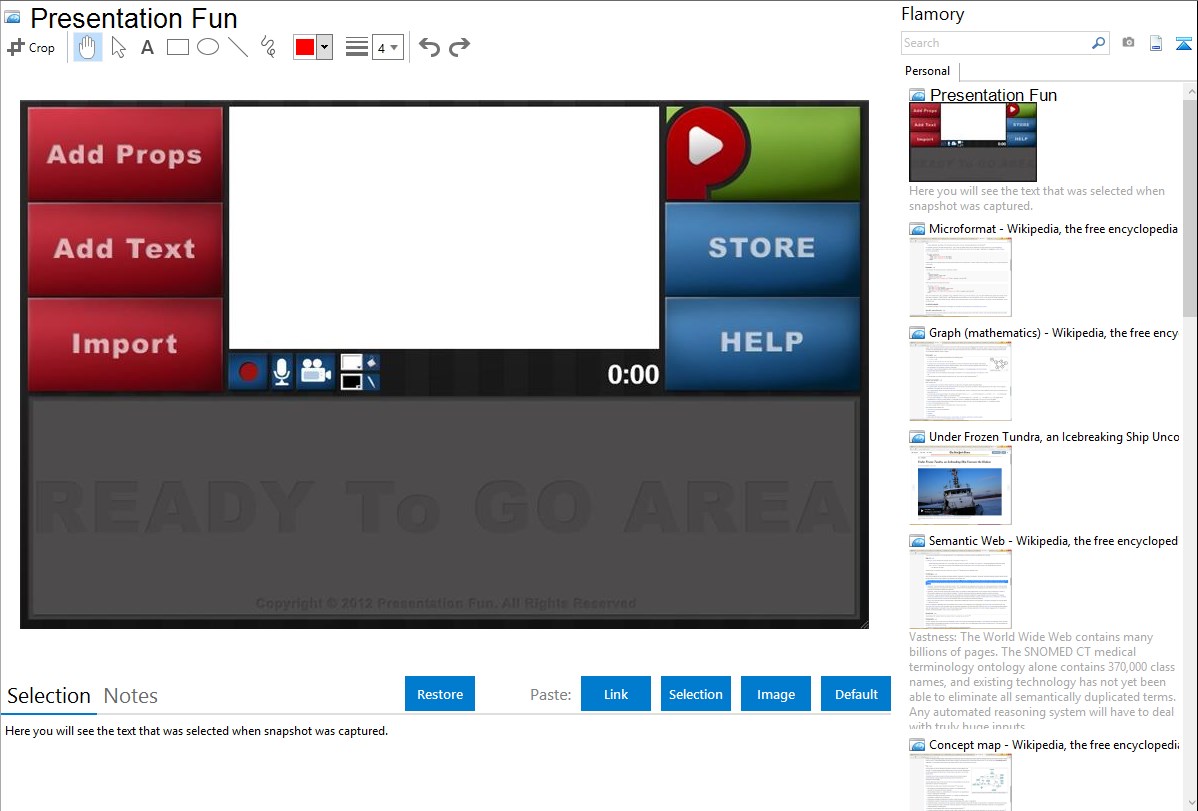The image size is (1198, 811).
Task: Choose the arrow pointer tool
Action: click(x=118, y=47)
